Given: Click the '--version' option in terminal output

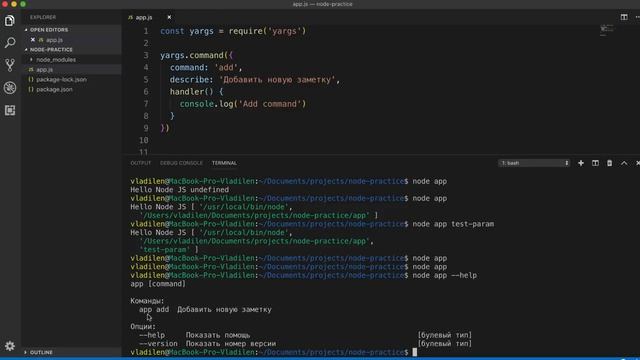Looking at the screenshot, I should click(158, 344).
